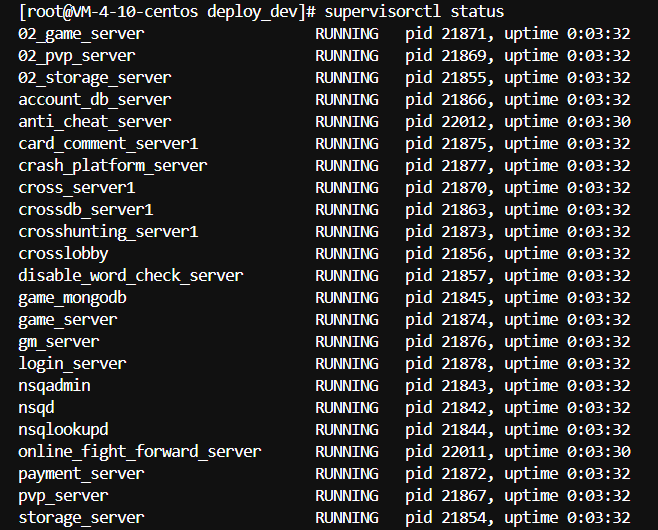
Task: Click the payment_server process name
Action: click(81, 473)
